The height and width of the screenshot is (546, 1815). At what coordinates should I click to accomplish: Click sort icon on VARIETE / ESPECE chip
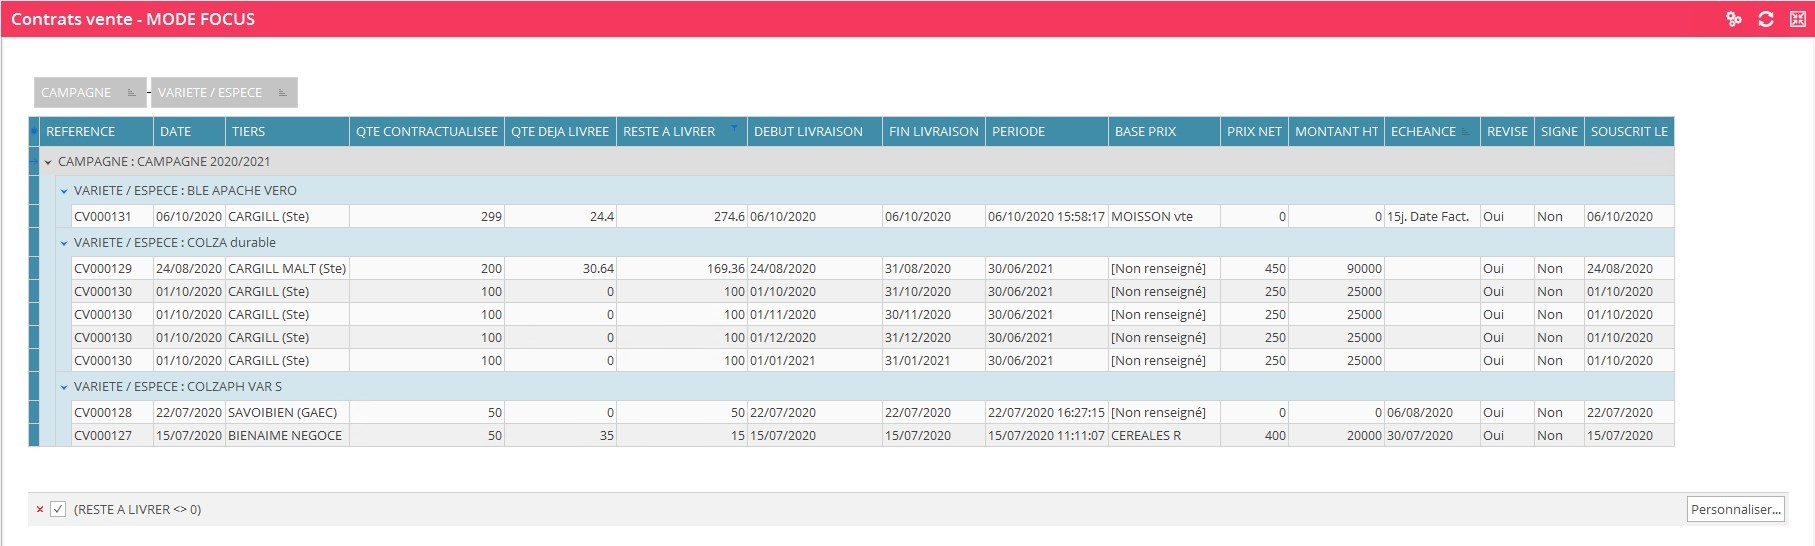point(282,93)
